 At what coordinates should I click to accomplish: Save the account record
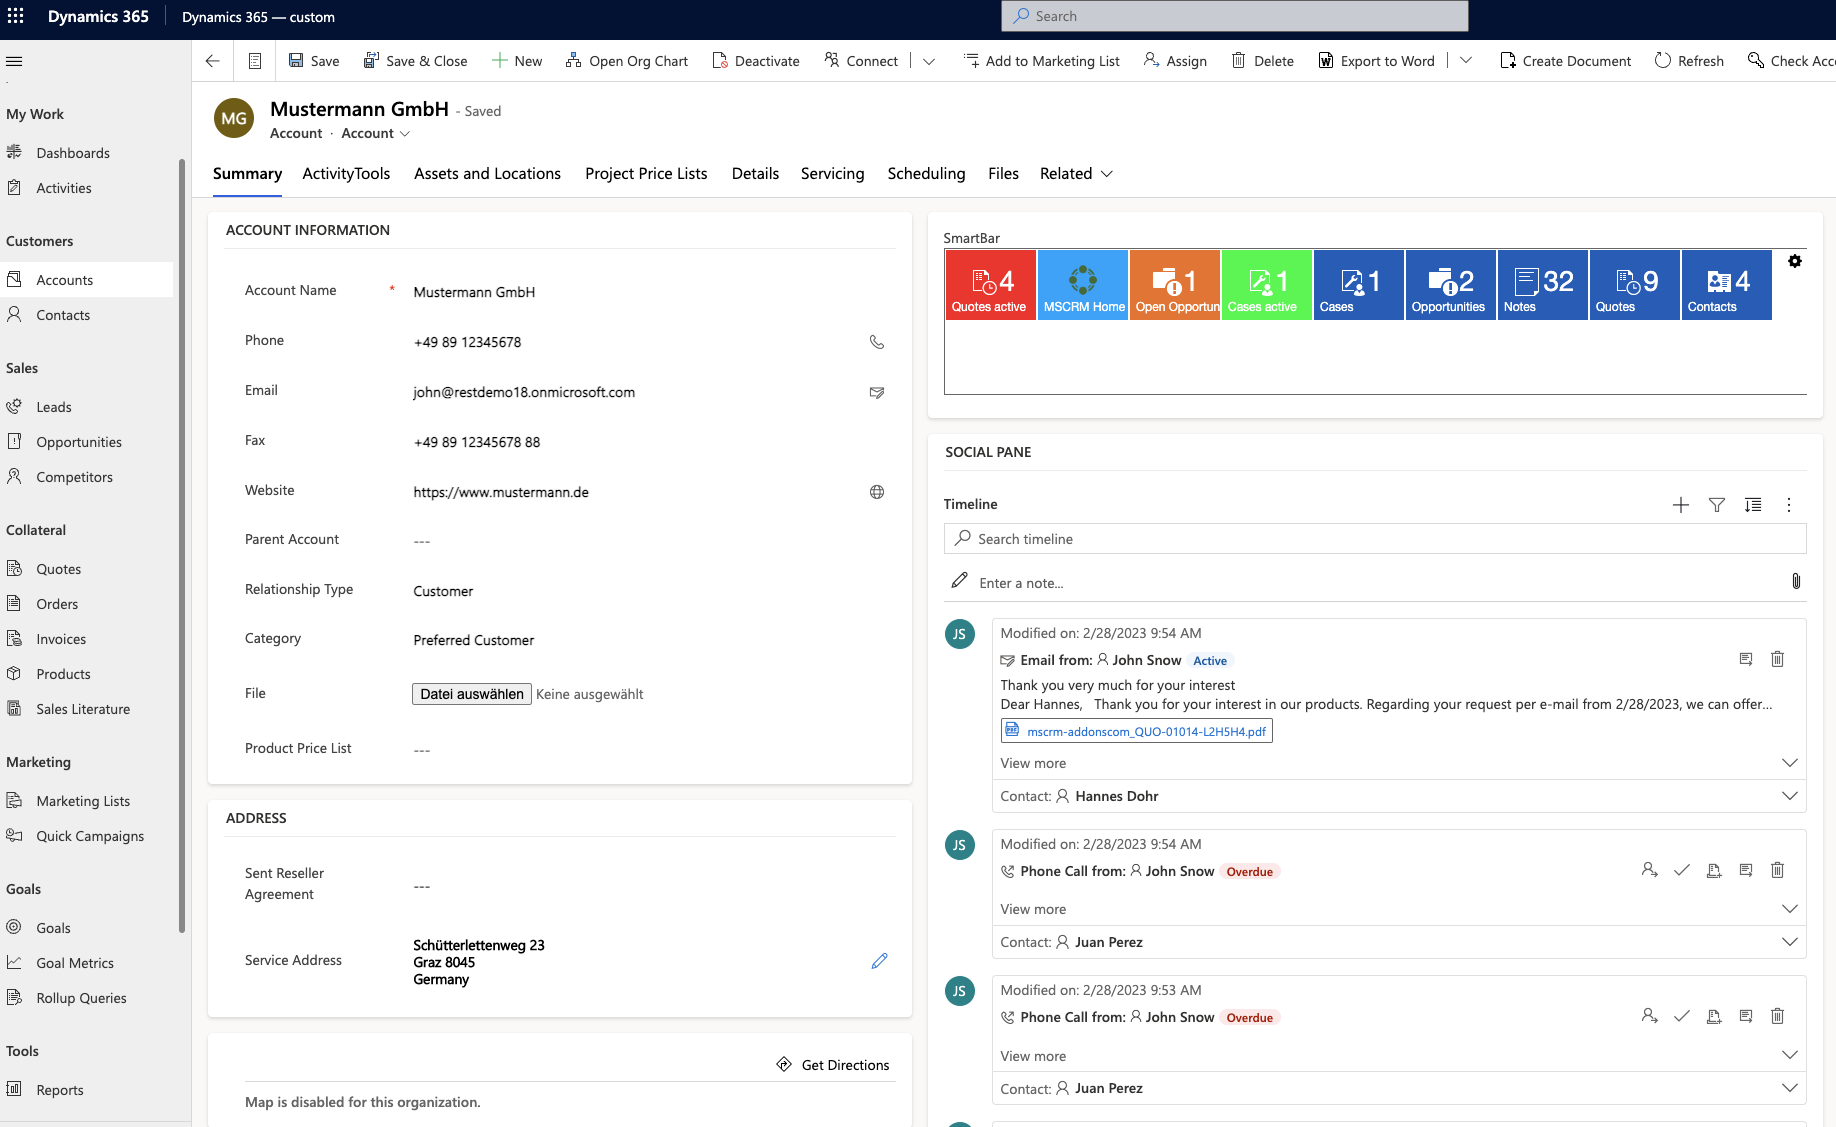point(314,61)
